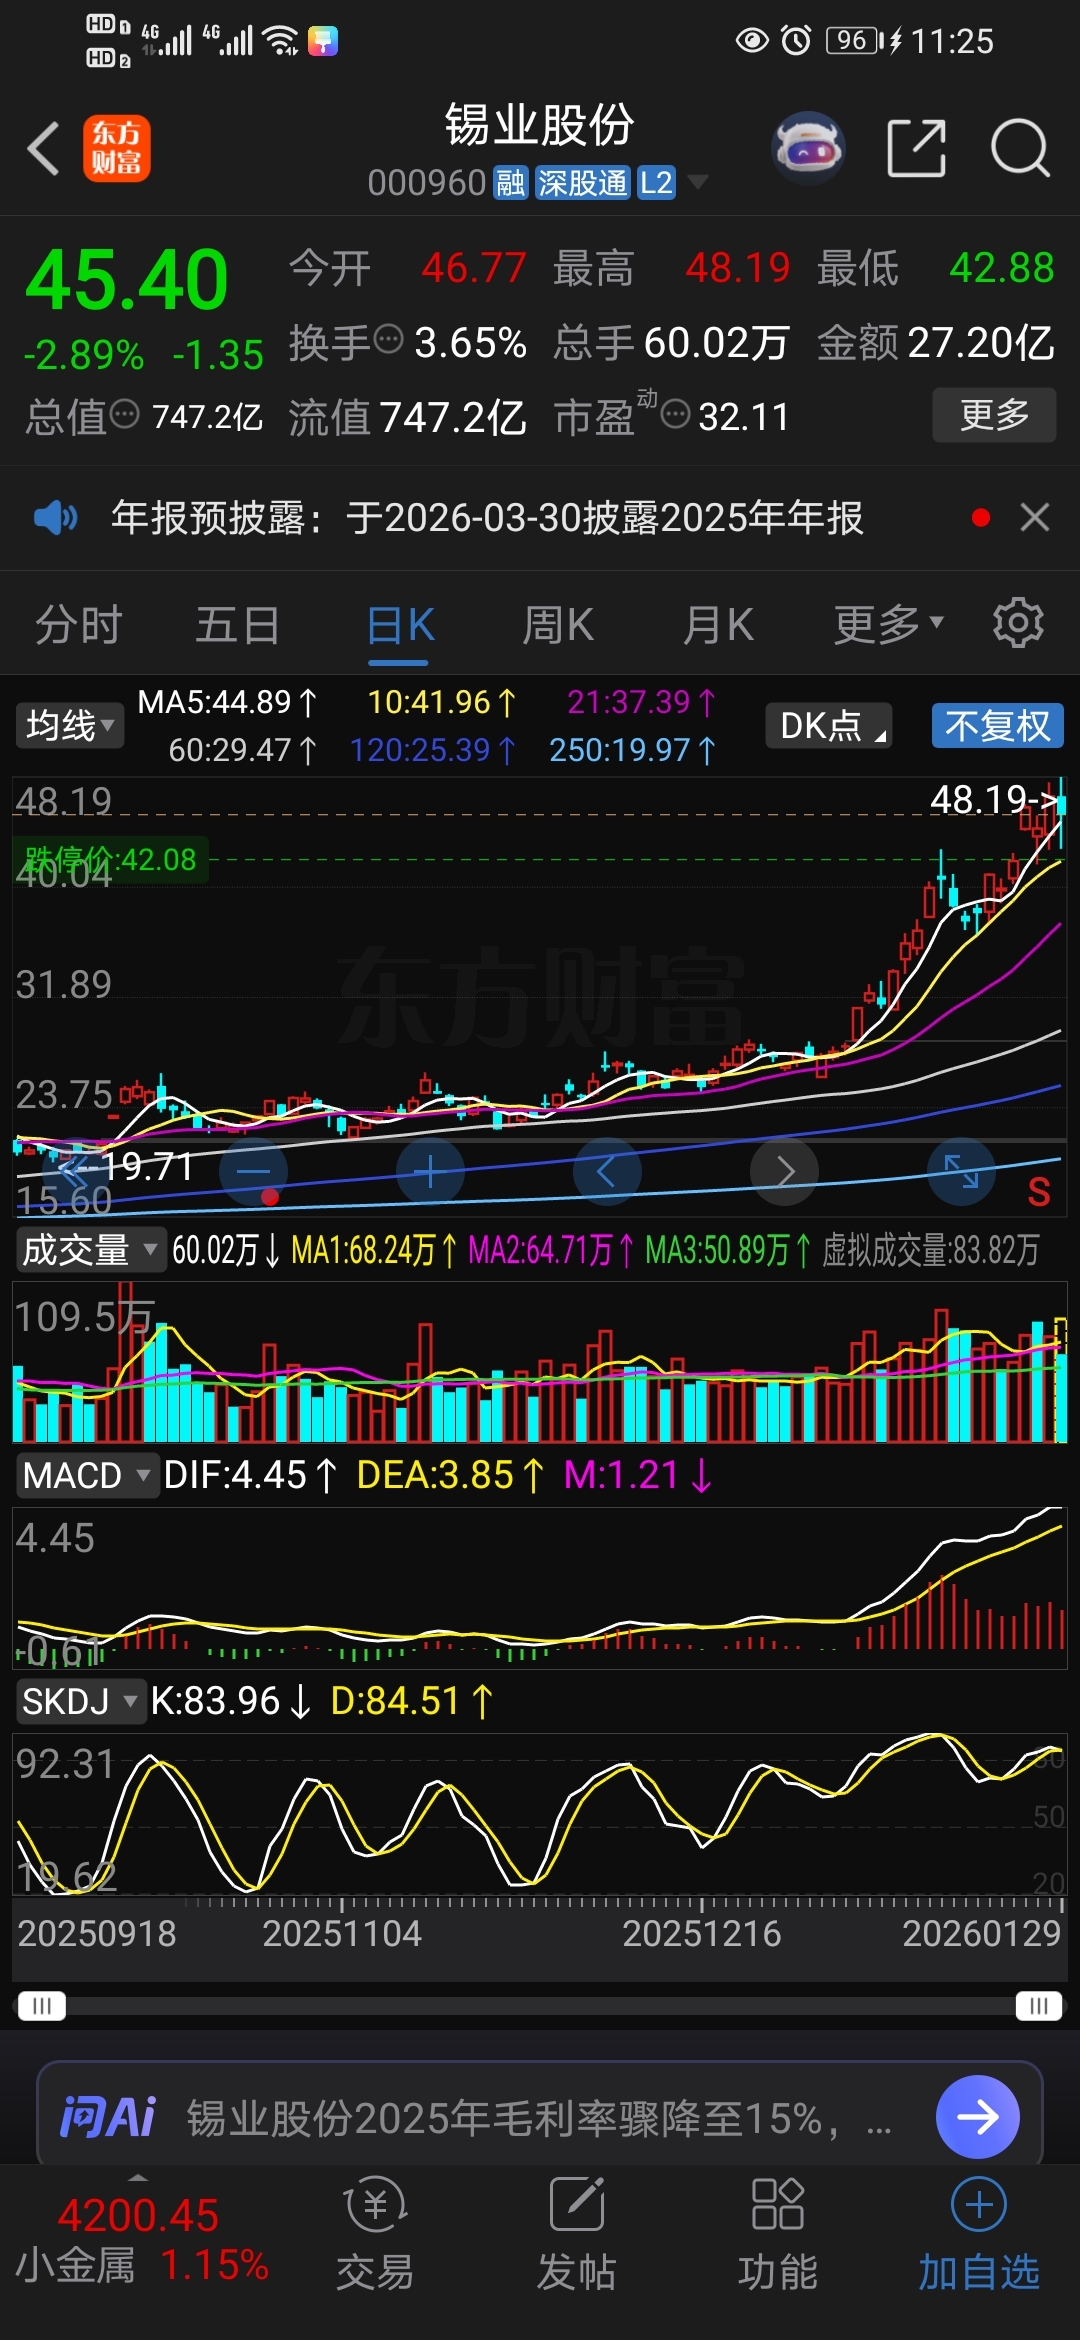Image resolution: width=1080 pixels, height=2340 pixels.
Task: Select the 日K tab
Action: (400, 625)
